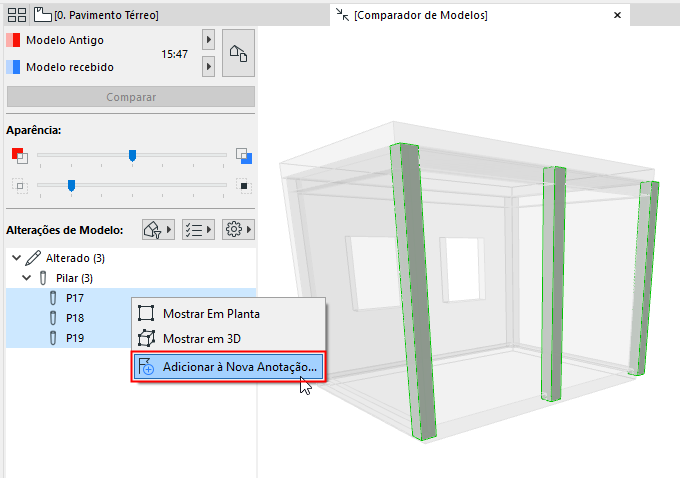
Task: Click the 3D cube icon beside Mostrar em 3D
Action: [146, 338]
